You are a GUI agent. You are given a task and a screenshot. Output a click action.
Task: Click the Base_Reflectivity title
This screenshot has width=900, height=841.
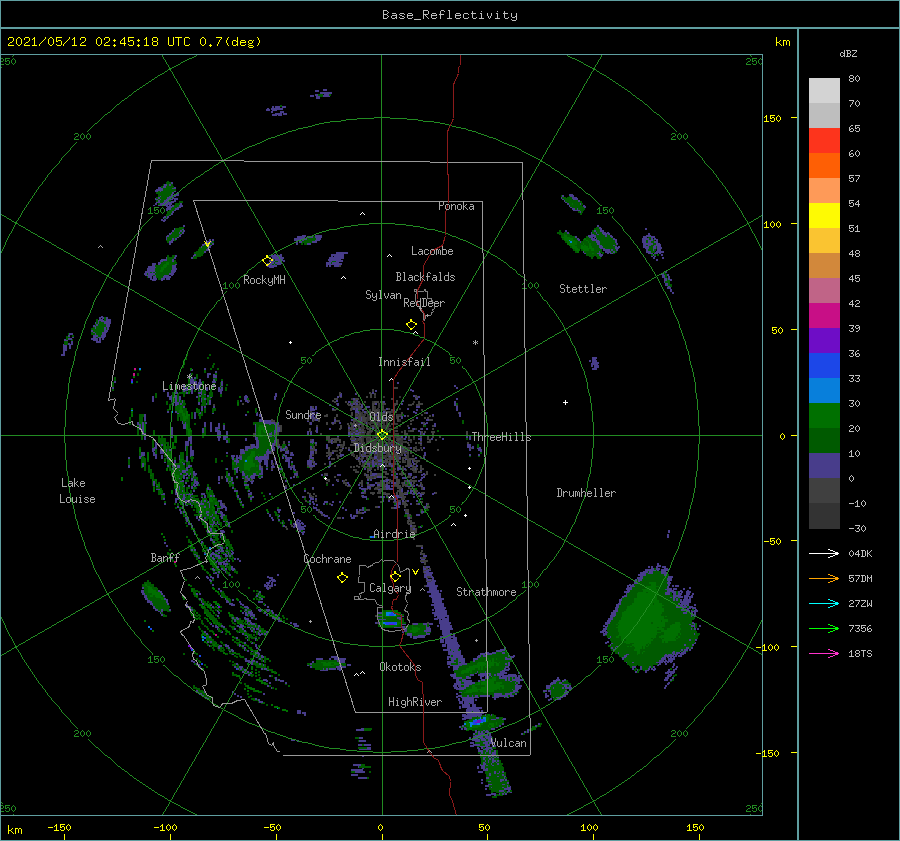[x=450, y=15]
